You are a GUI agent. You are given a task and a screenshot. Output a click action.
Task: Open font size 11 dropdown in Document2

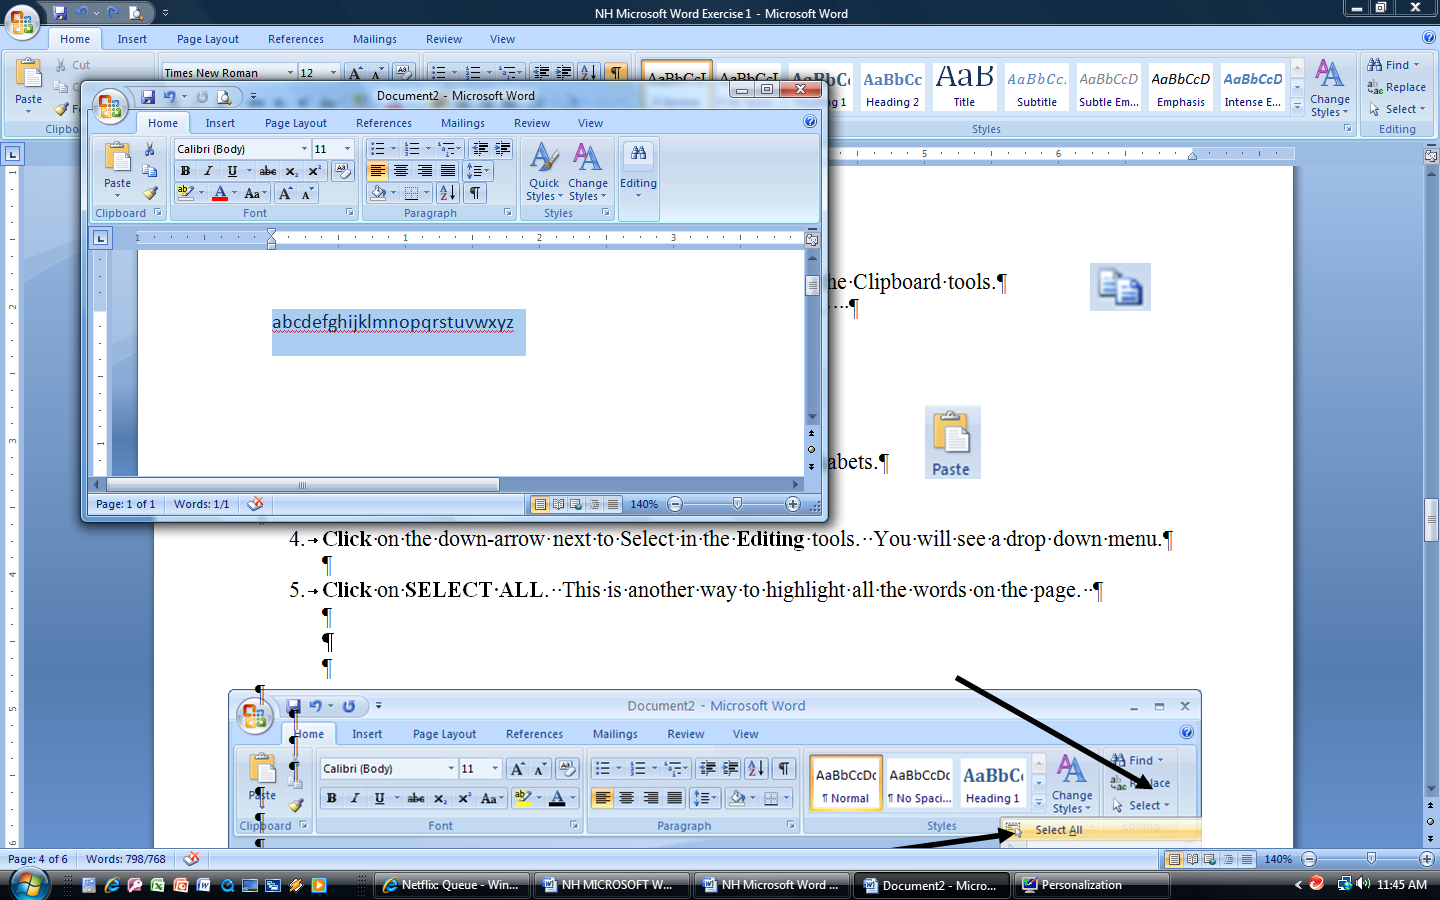347,149
